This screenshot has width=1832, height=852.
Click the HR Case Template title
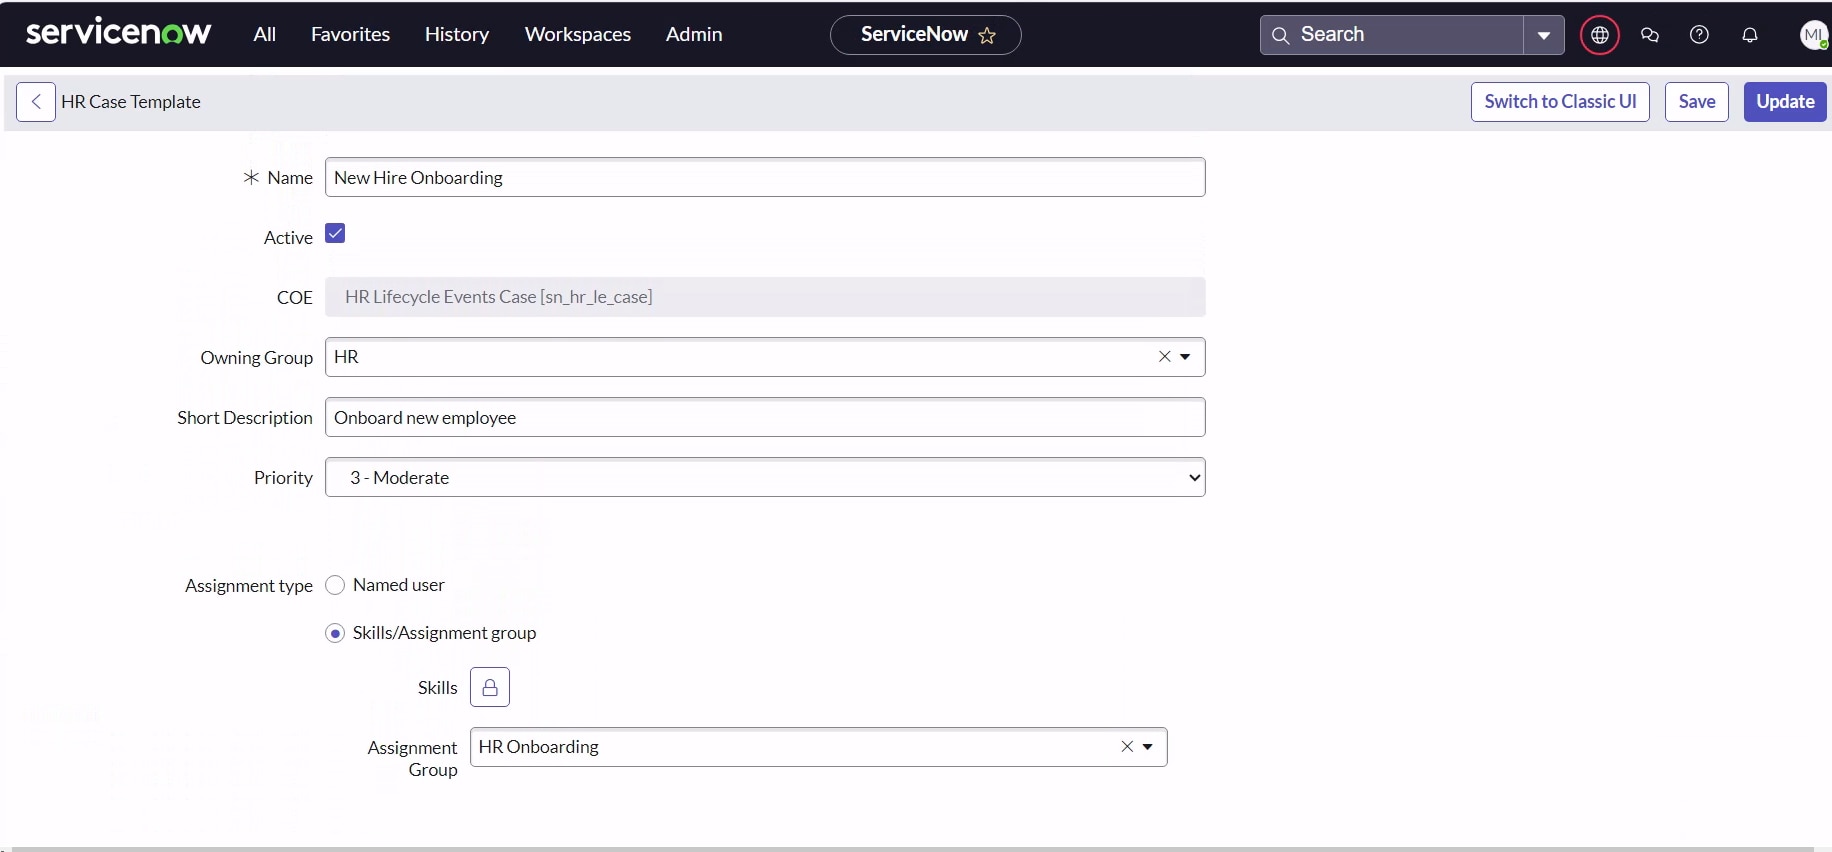tap(131, 102)
